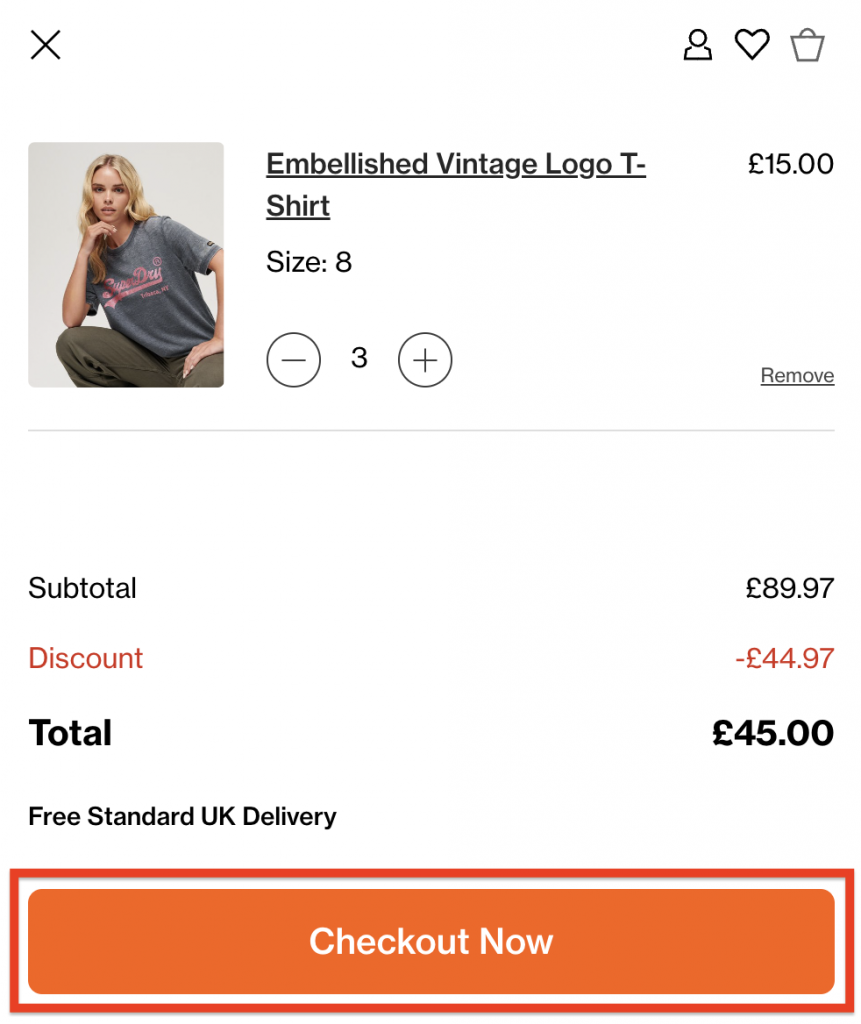Open the wishlist heart icon
Image resolution: width=861 pixels, height=1024 pixels.
752,45
